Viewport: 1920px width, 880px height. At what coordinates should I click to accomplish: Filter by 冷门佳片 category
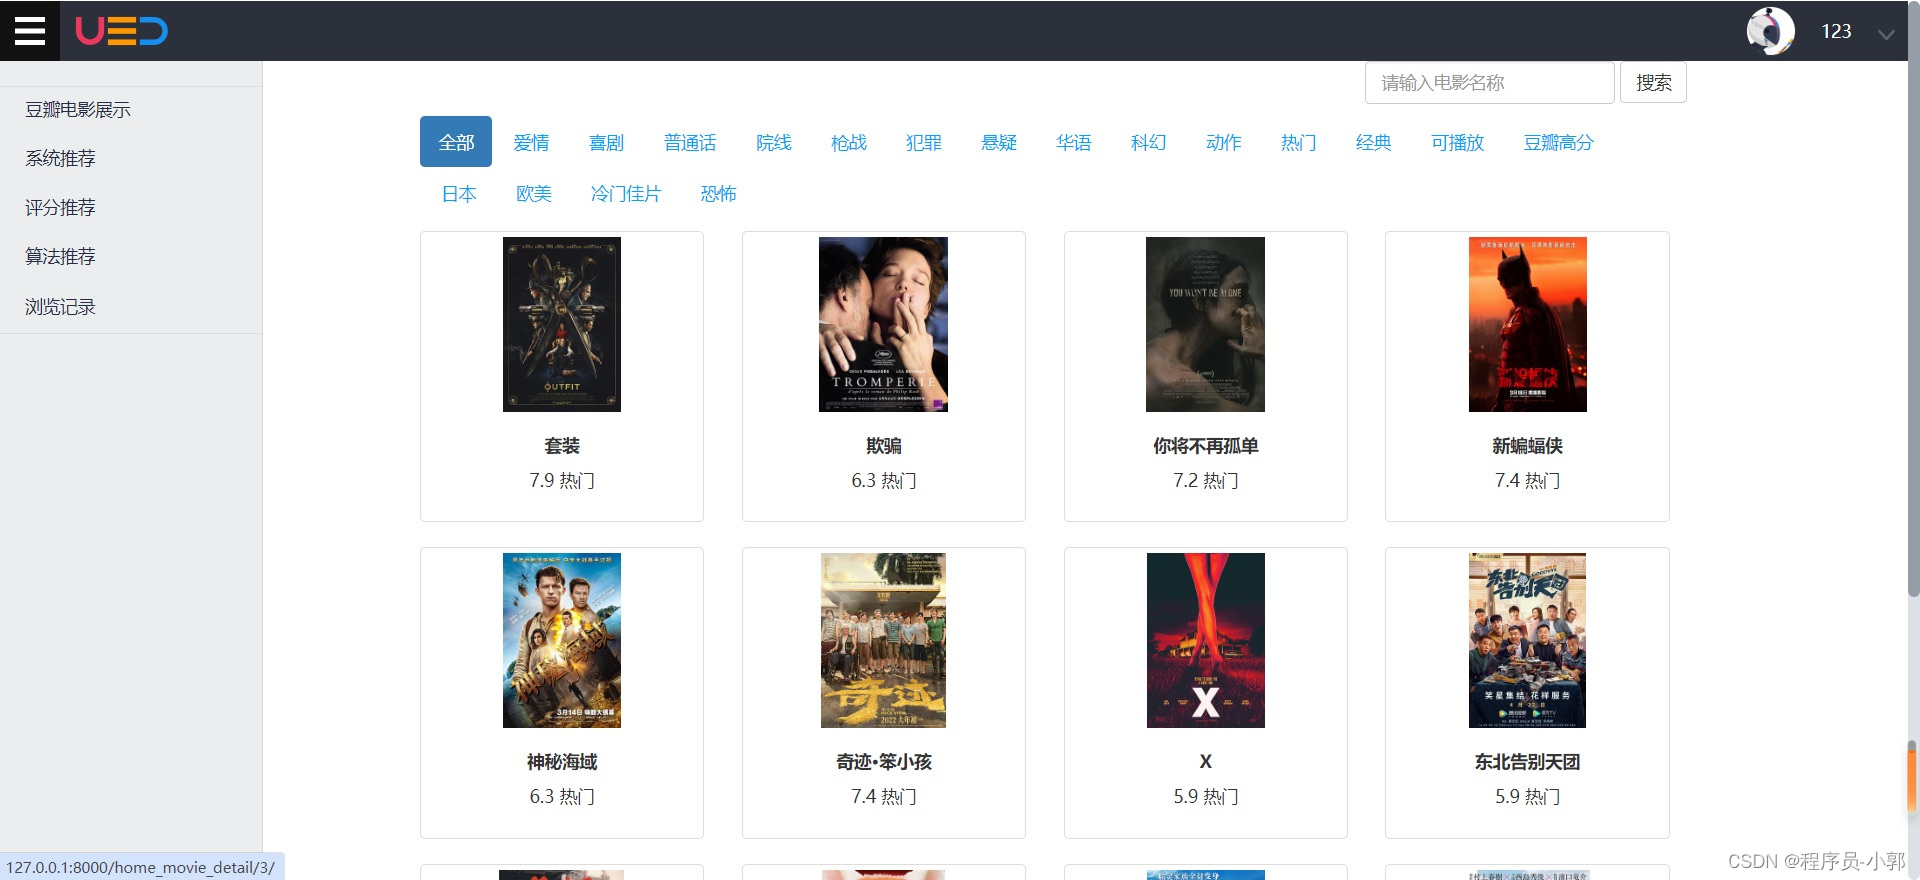click(626, 193)
